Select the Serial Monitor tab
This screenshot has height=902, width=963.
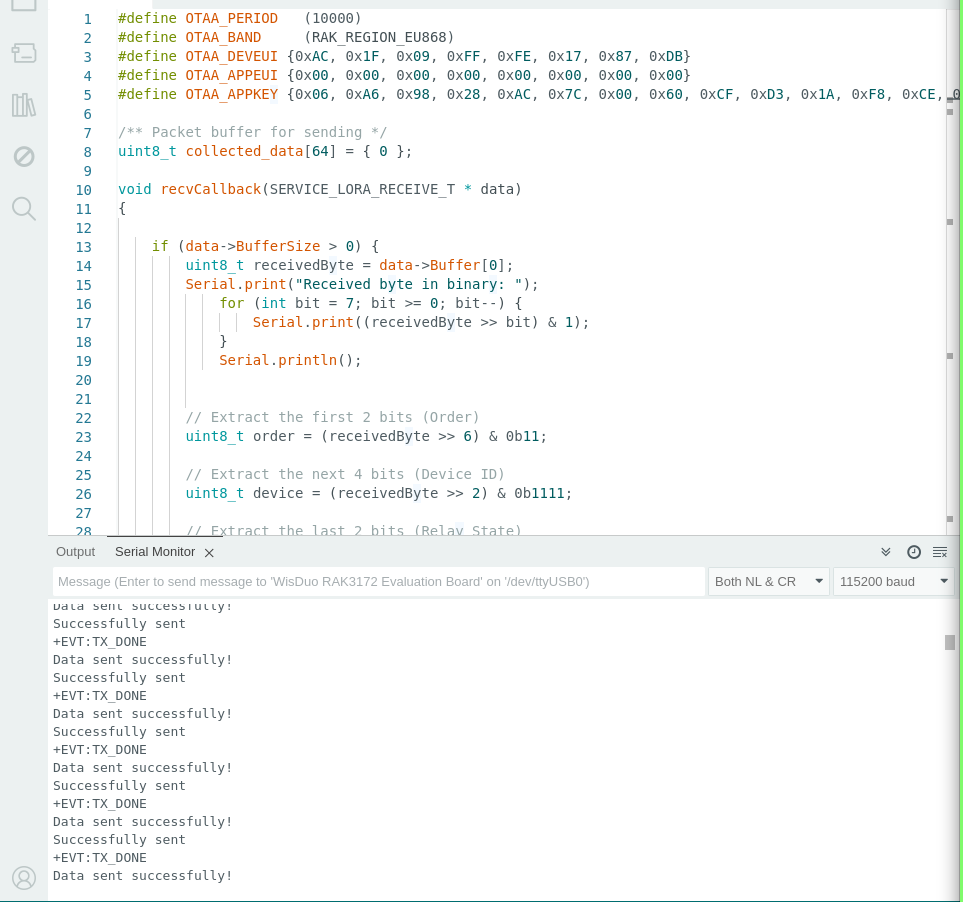click(154, 552)
